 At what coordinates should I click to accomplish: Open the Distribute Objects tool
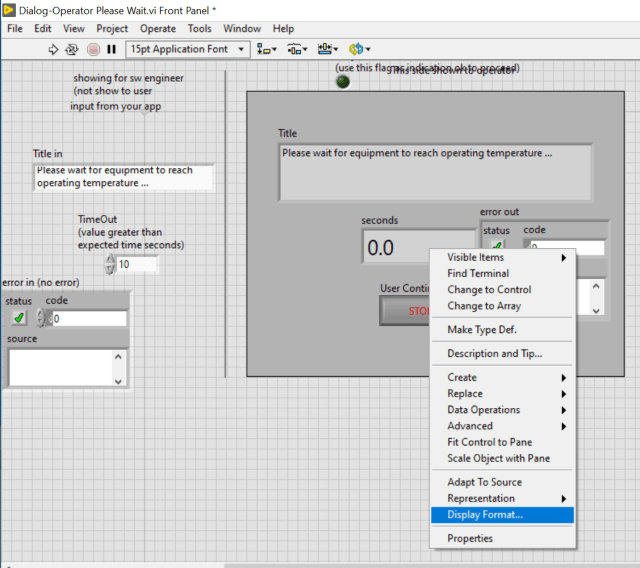point(297,49)
